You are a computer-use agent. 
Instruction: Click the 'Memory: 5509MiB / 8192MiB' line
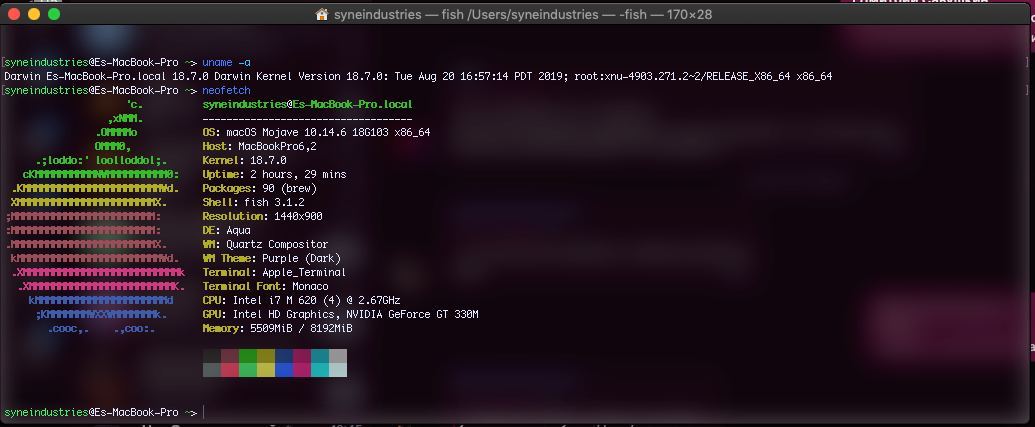[277, 328]
